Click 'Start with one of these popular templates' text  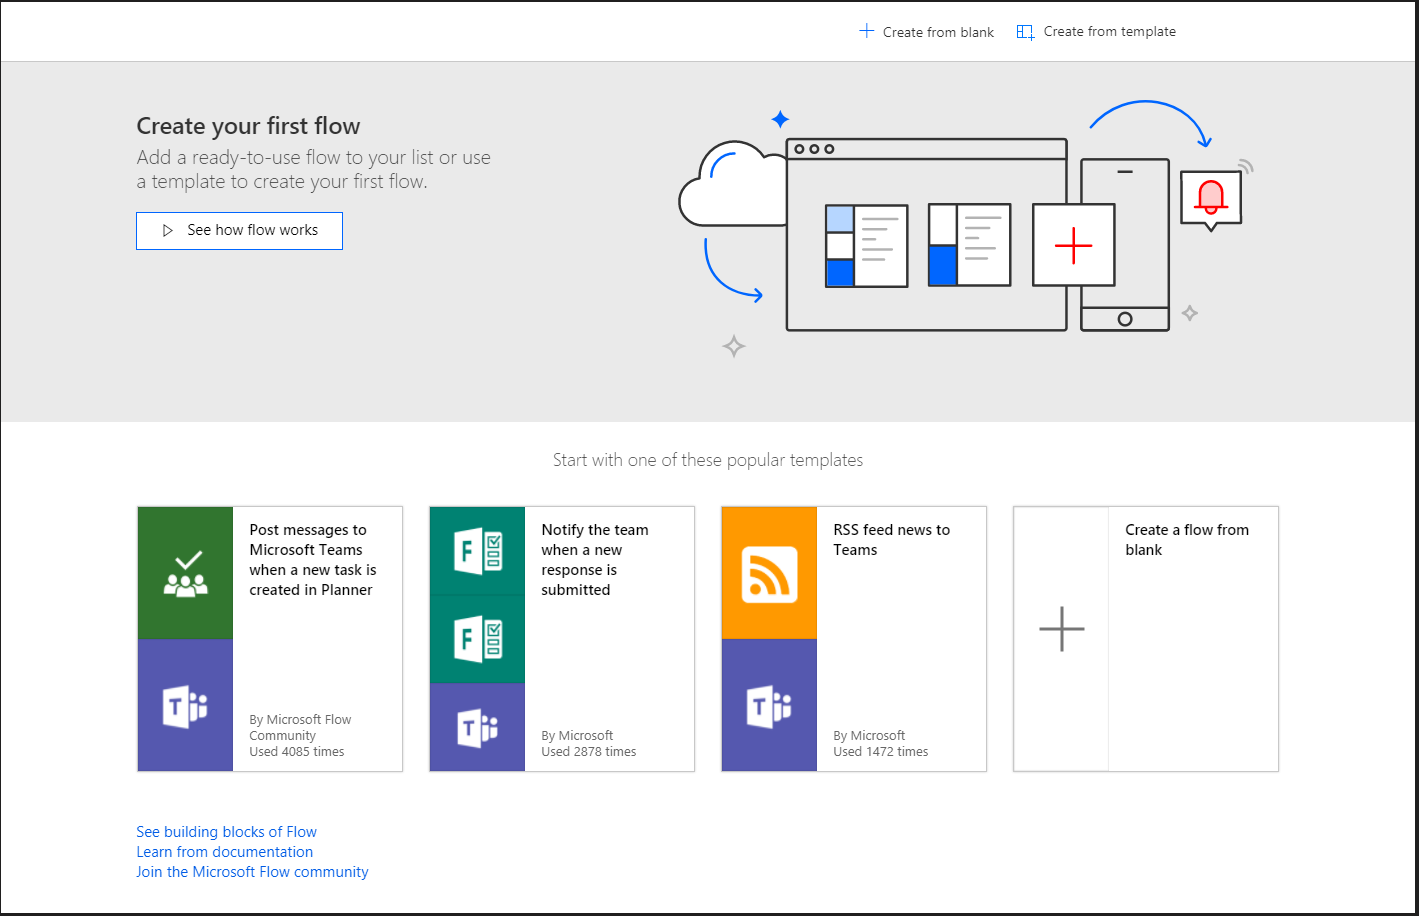click(x=708, y=460)
